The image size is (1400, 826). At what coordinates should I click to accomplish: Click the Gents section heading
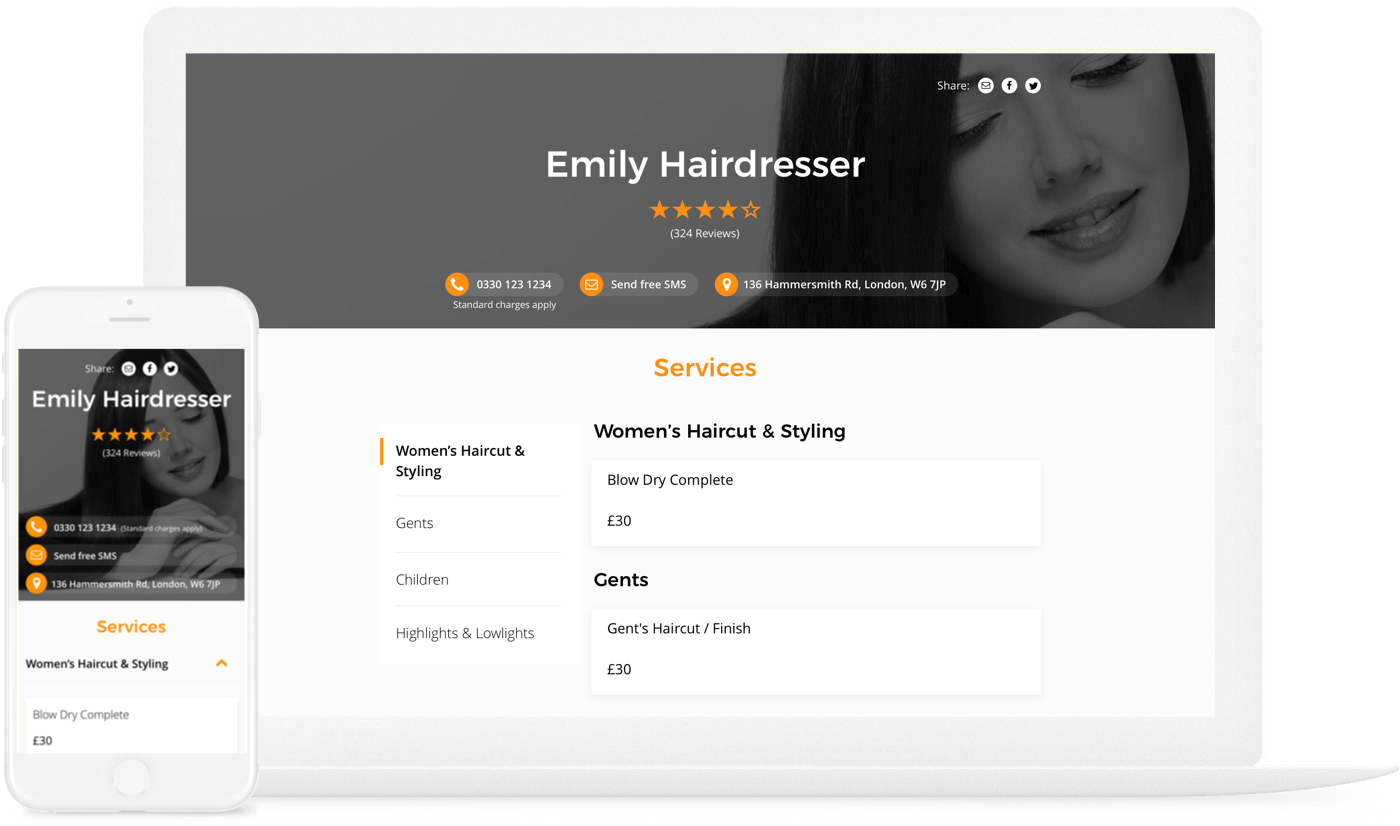tap(621, 580)
